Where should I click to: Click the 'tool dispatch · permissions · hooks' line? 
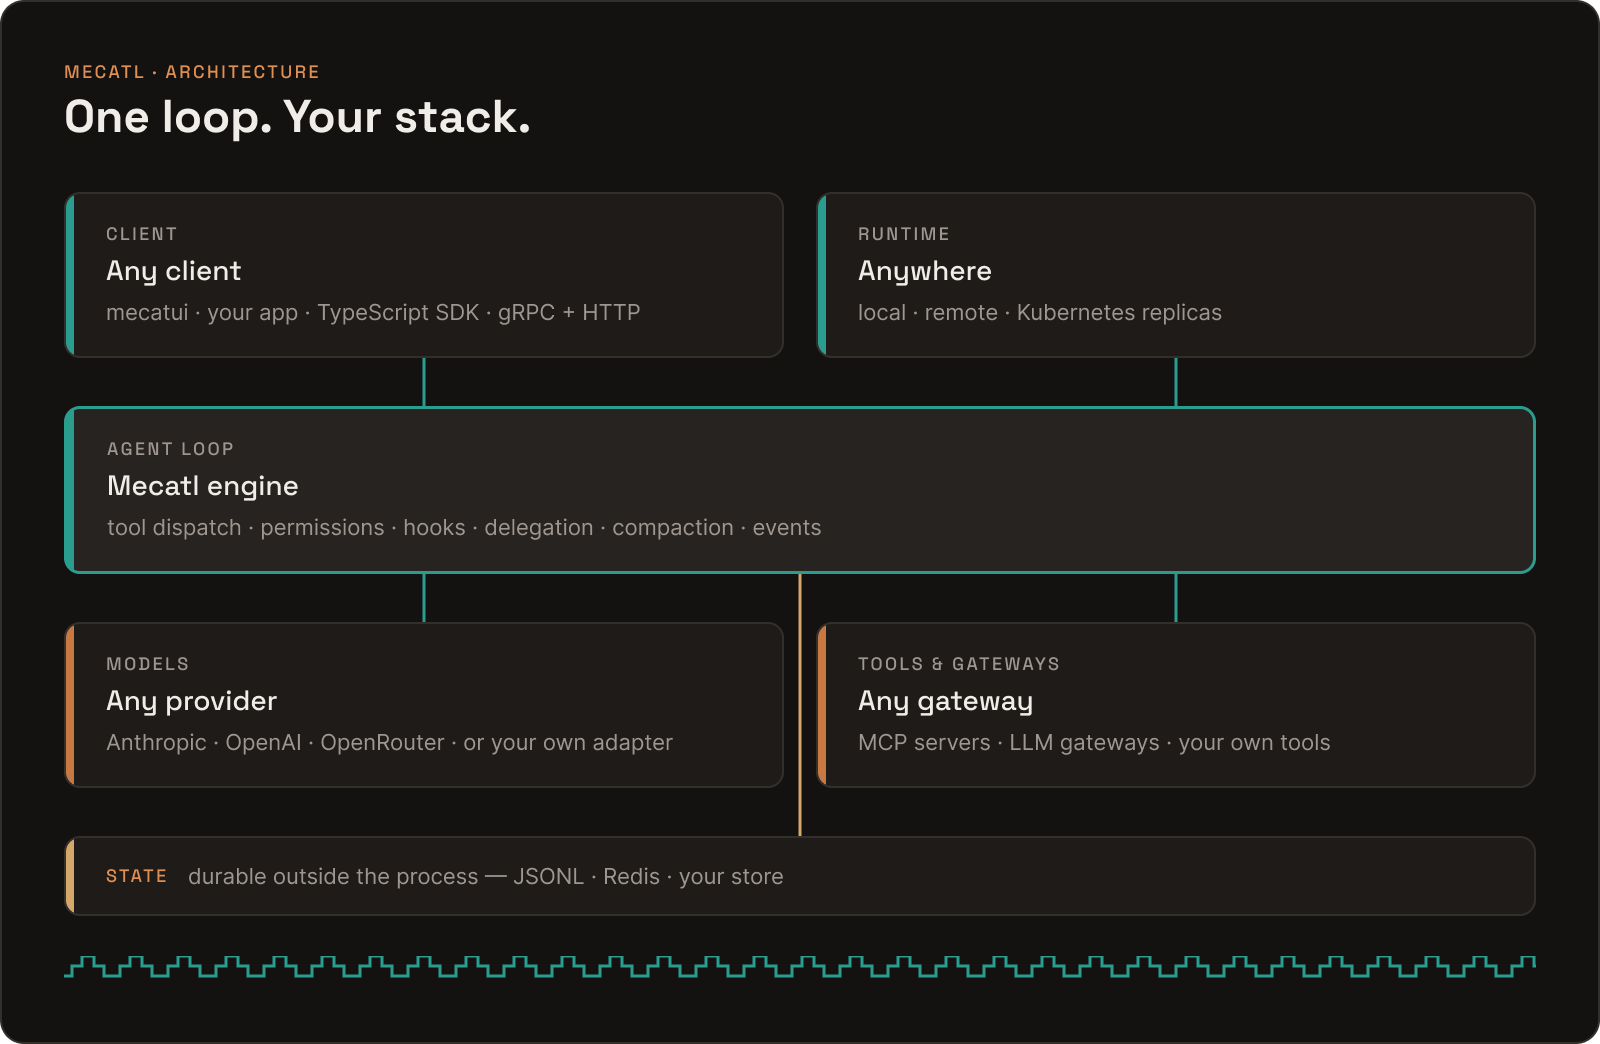(464, 528)
